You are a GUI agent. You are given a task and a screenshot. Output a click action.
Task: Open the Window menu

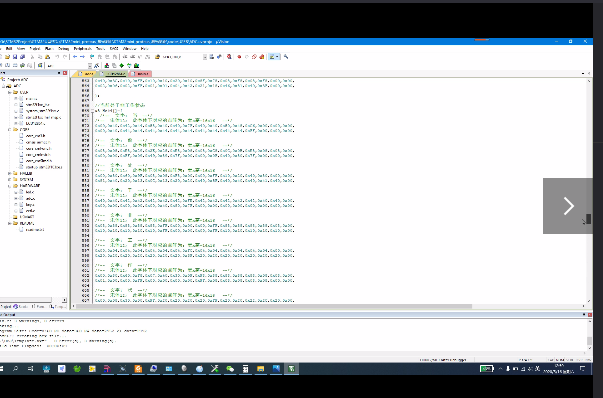[x=130, y=49]
